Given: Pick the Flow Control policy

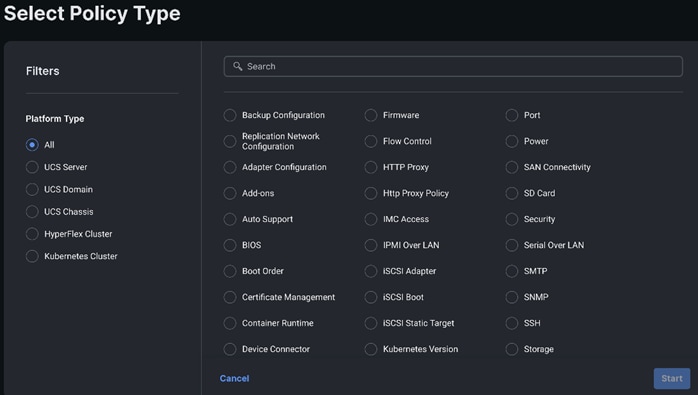Looking at the screenshot, I should pyautogui.click(x=371, y=141).
